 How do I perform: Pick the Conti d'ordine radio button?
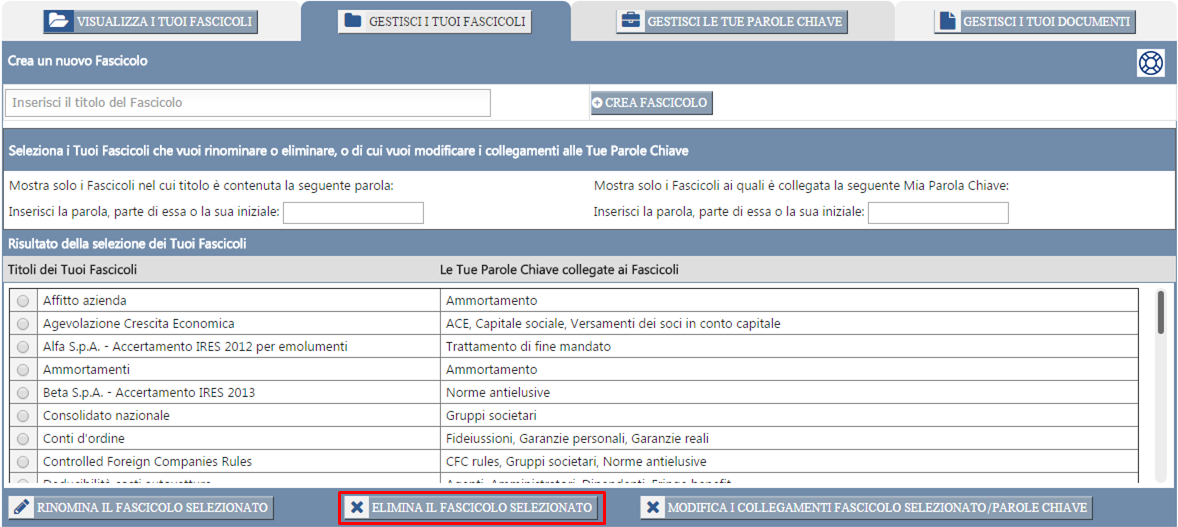pos(23,439)
